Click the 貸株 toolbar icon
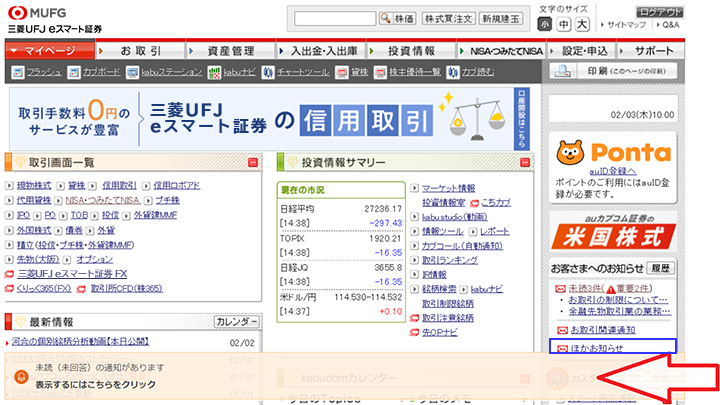The width and height of the screenshot is (720, 405). [x=342, y=73]
